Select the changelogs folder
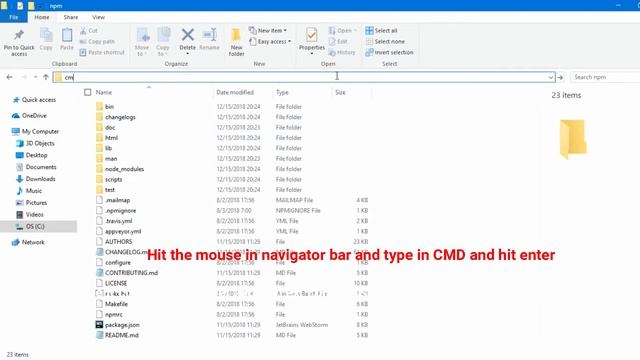The image size is (640, 360). click(116, 117)
